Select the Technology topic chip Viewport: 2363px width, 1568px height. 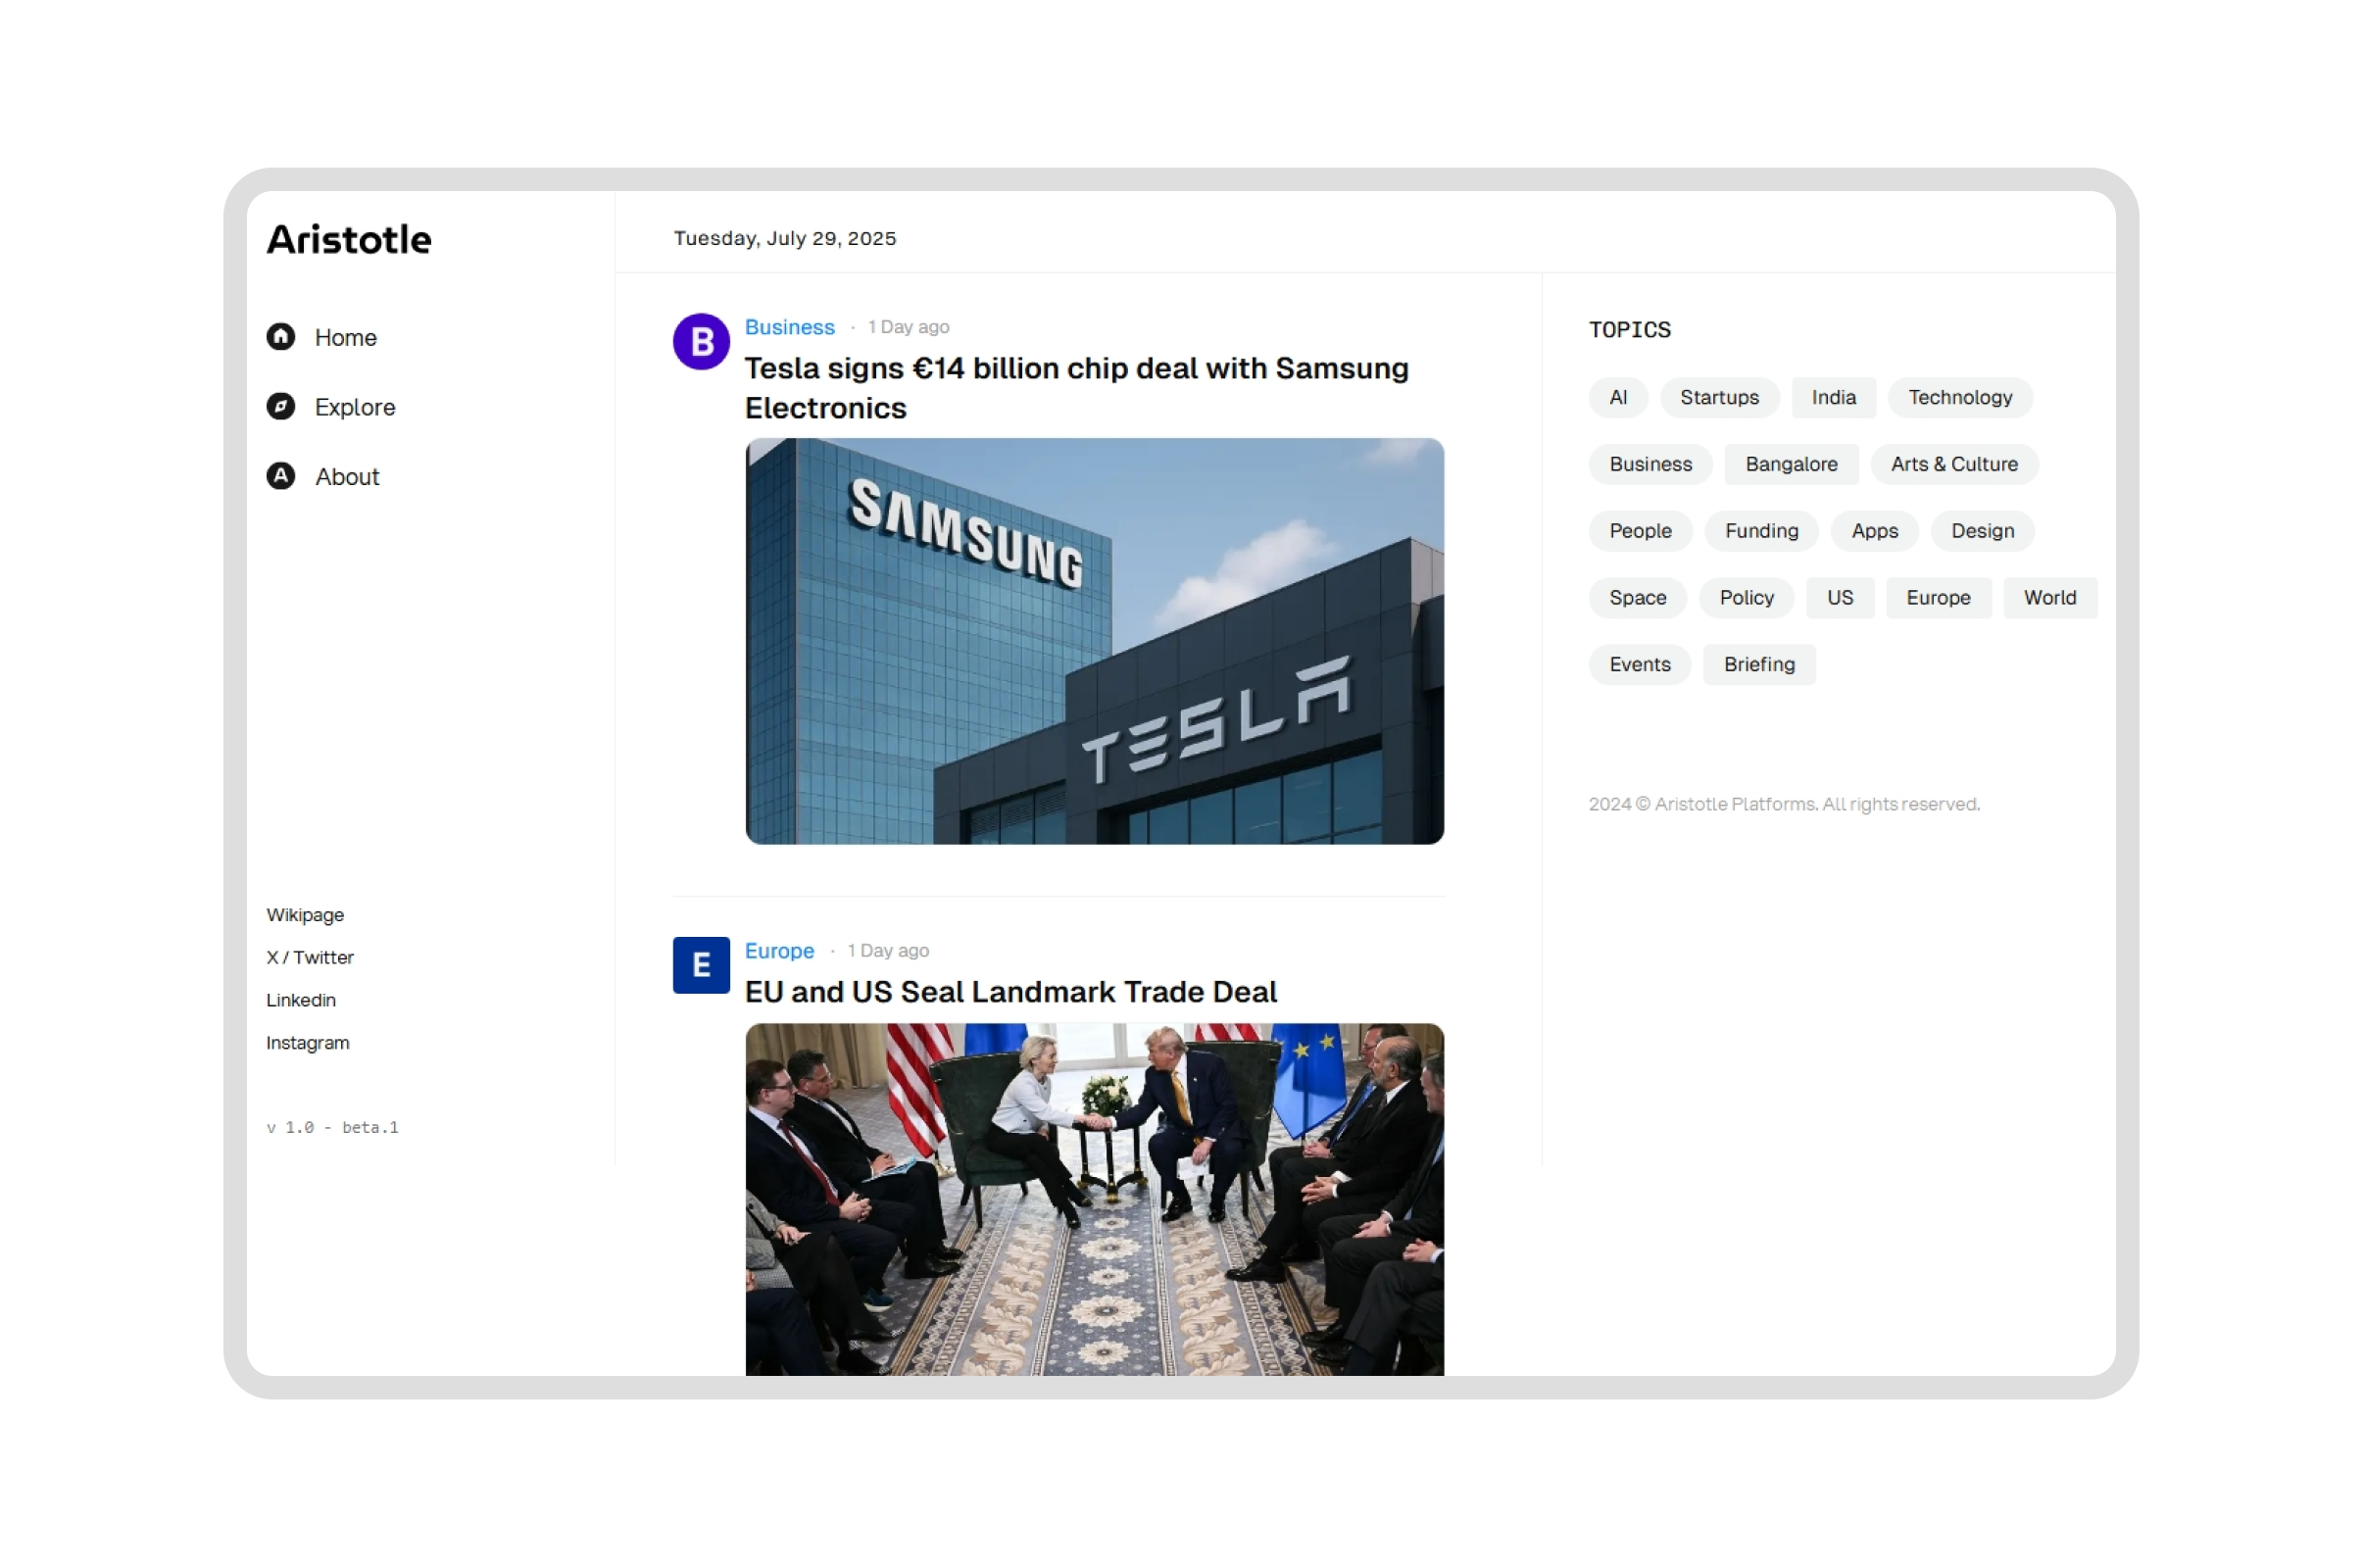tap(1961, 398)
